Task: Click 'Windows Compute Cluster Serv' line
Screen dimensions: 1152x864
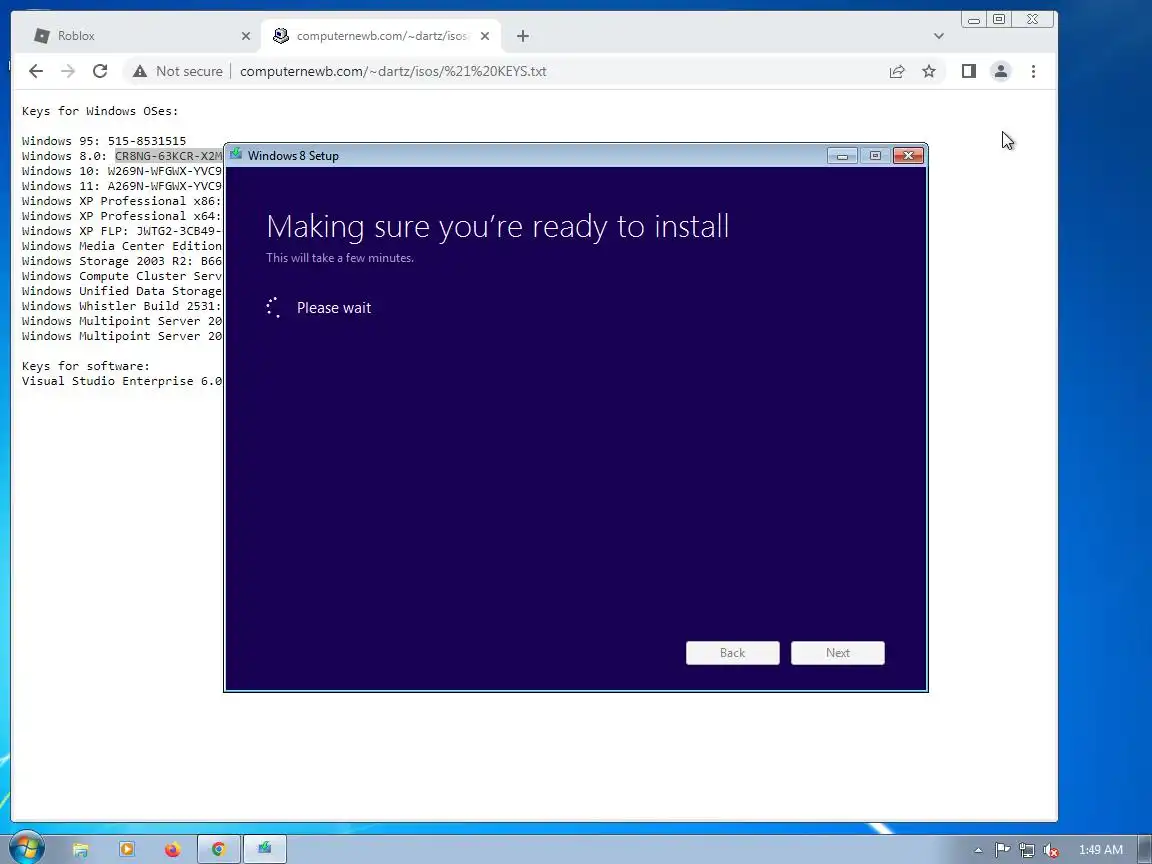Action: click(x=121, y=276)
